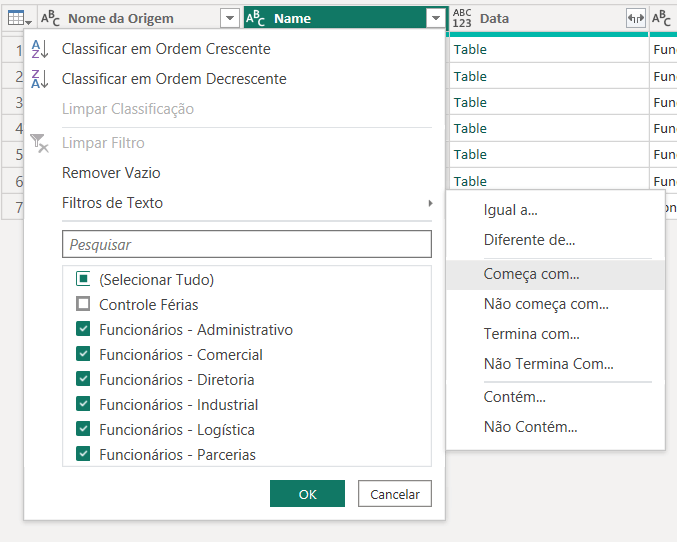
Task: Select the Data column header
Action: tap(494, 19)
